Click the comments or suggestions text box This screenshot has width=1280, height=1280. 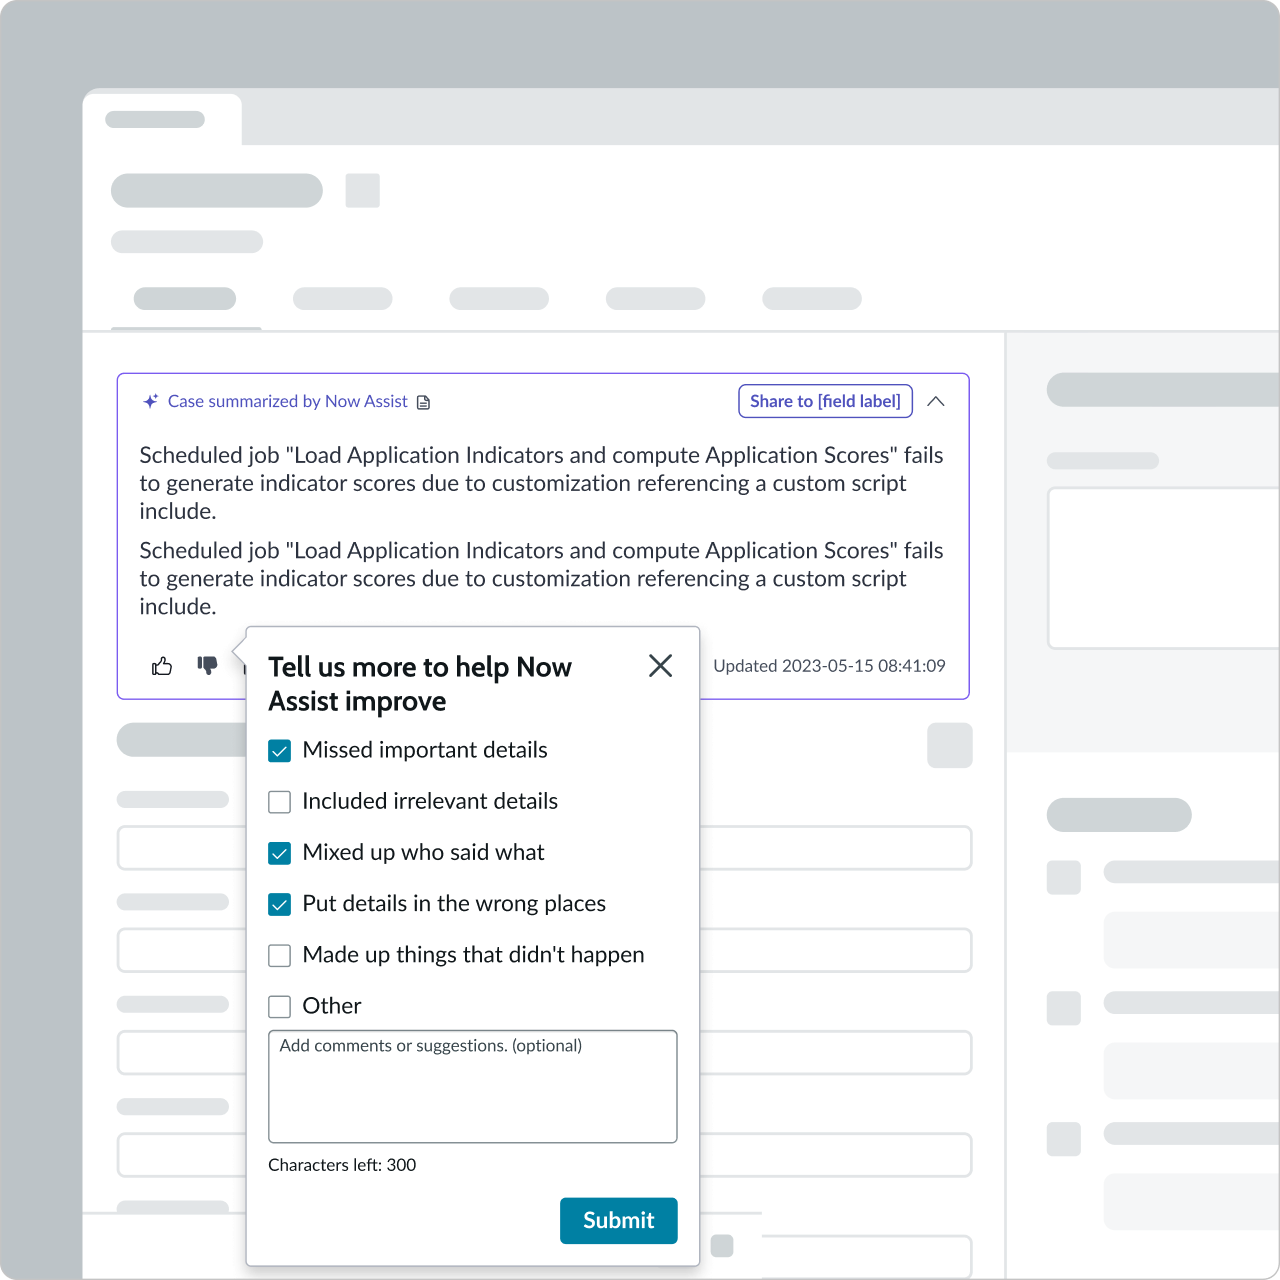tap(473, 1087)
